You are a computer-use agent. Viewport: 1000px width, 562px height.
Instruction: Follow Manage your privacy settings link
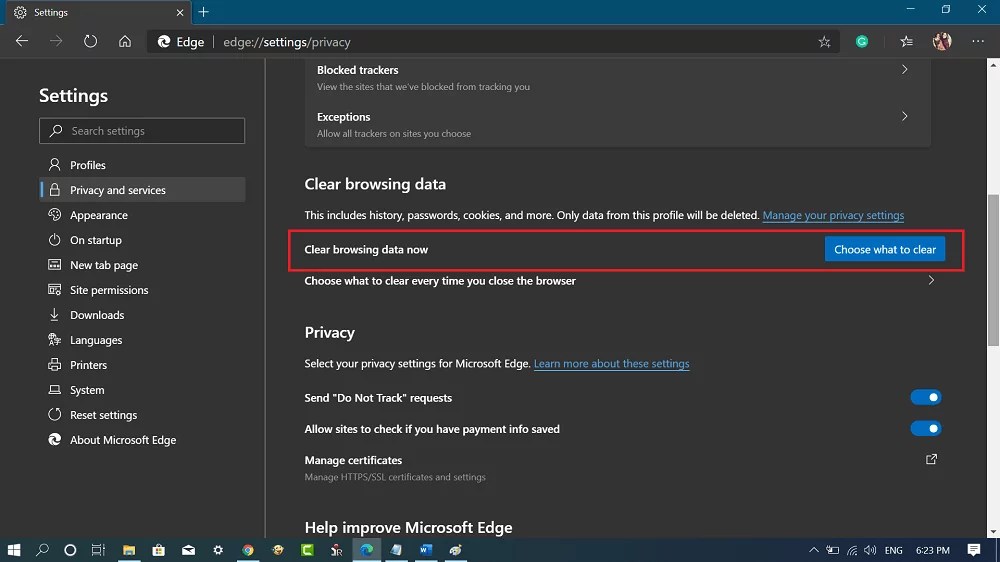[833, 215]
